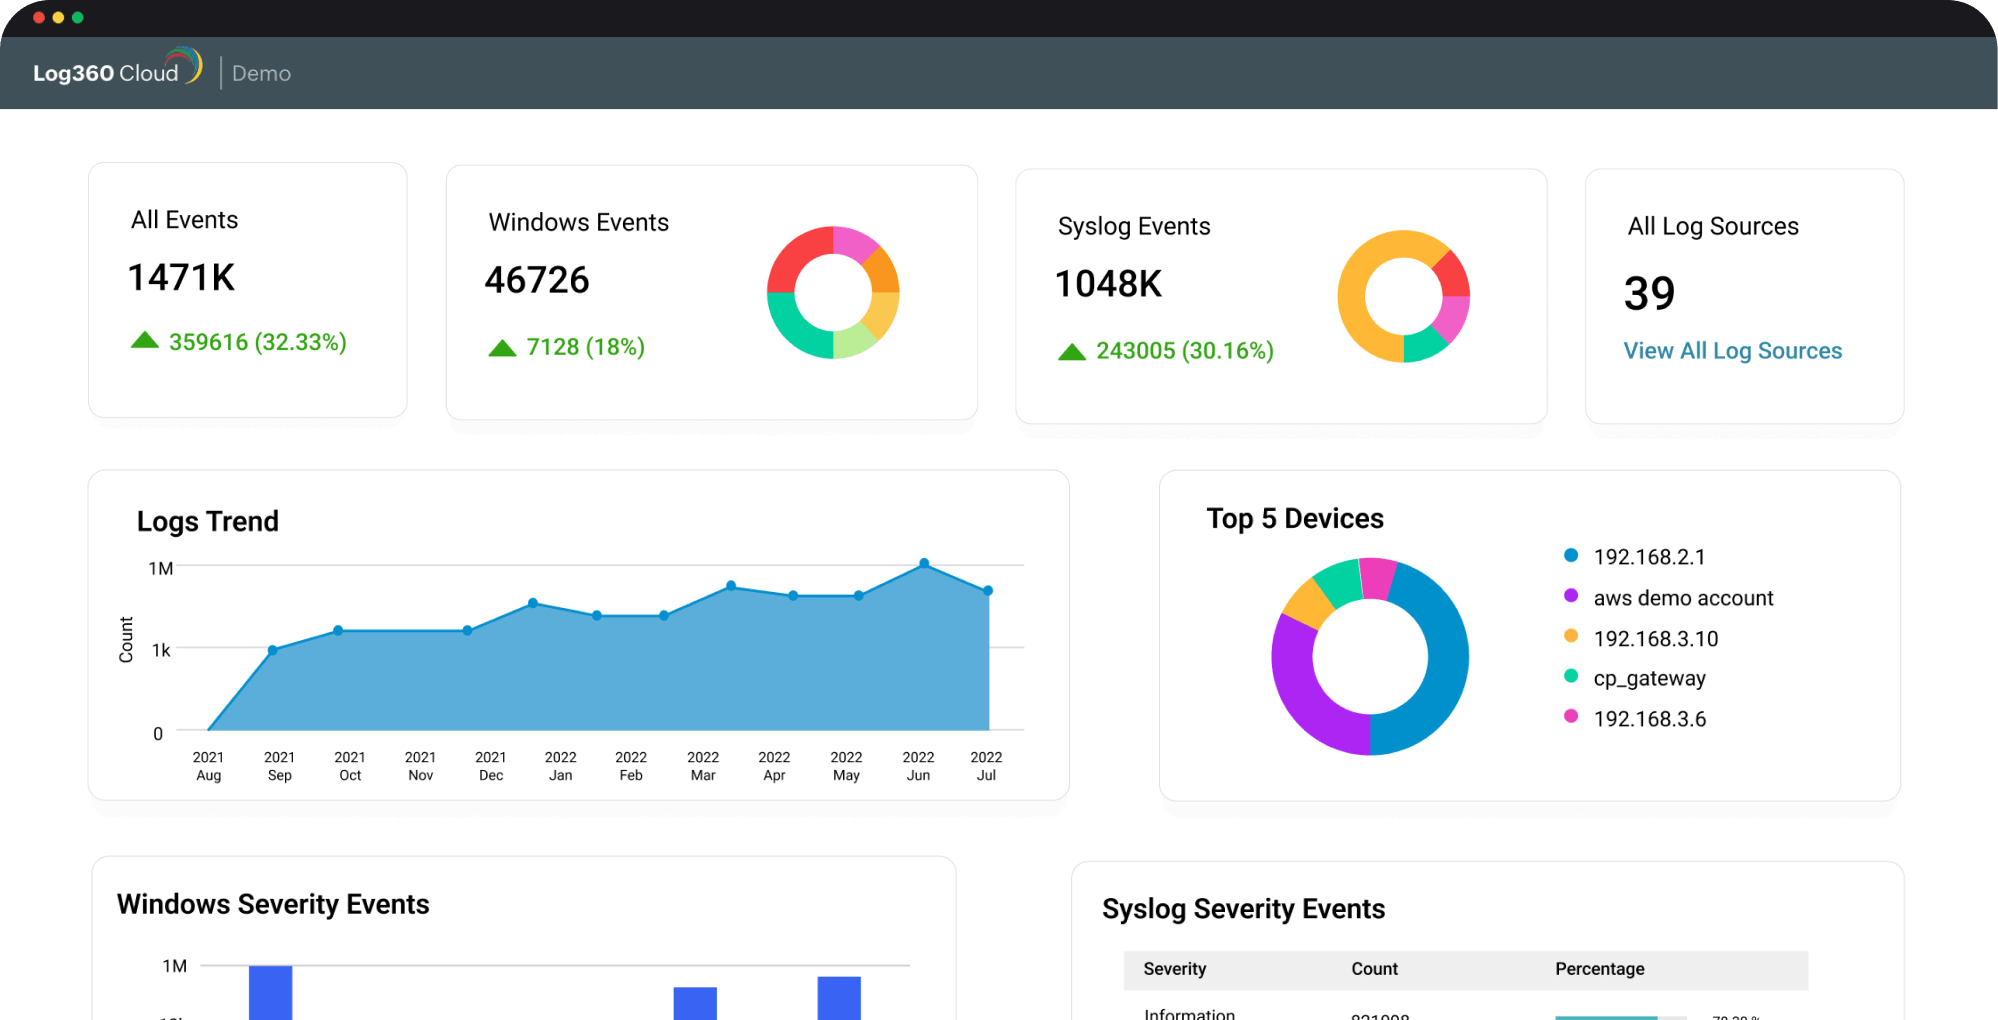Click the green increase arrow under All Events
1998x1020 pixels.
[146, 340]
